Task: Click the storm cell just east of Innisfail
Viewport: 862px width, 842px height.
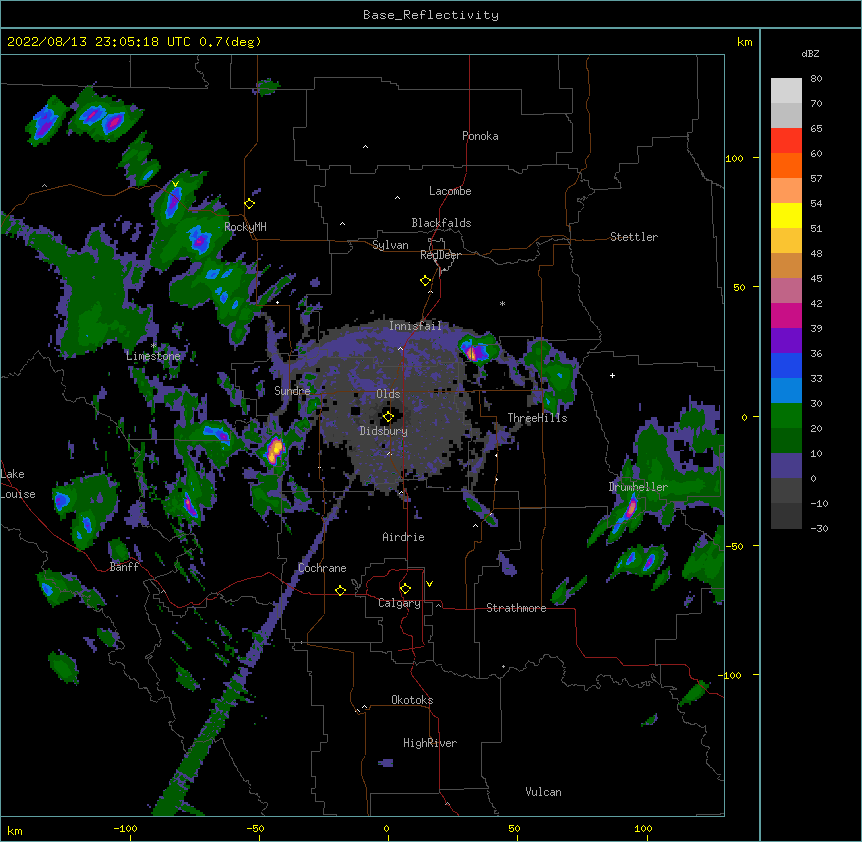Action: pyautogui.click(x=477, y=350)
